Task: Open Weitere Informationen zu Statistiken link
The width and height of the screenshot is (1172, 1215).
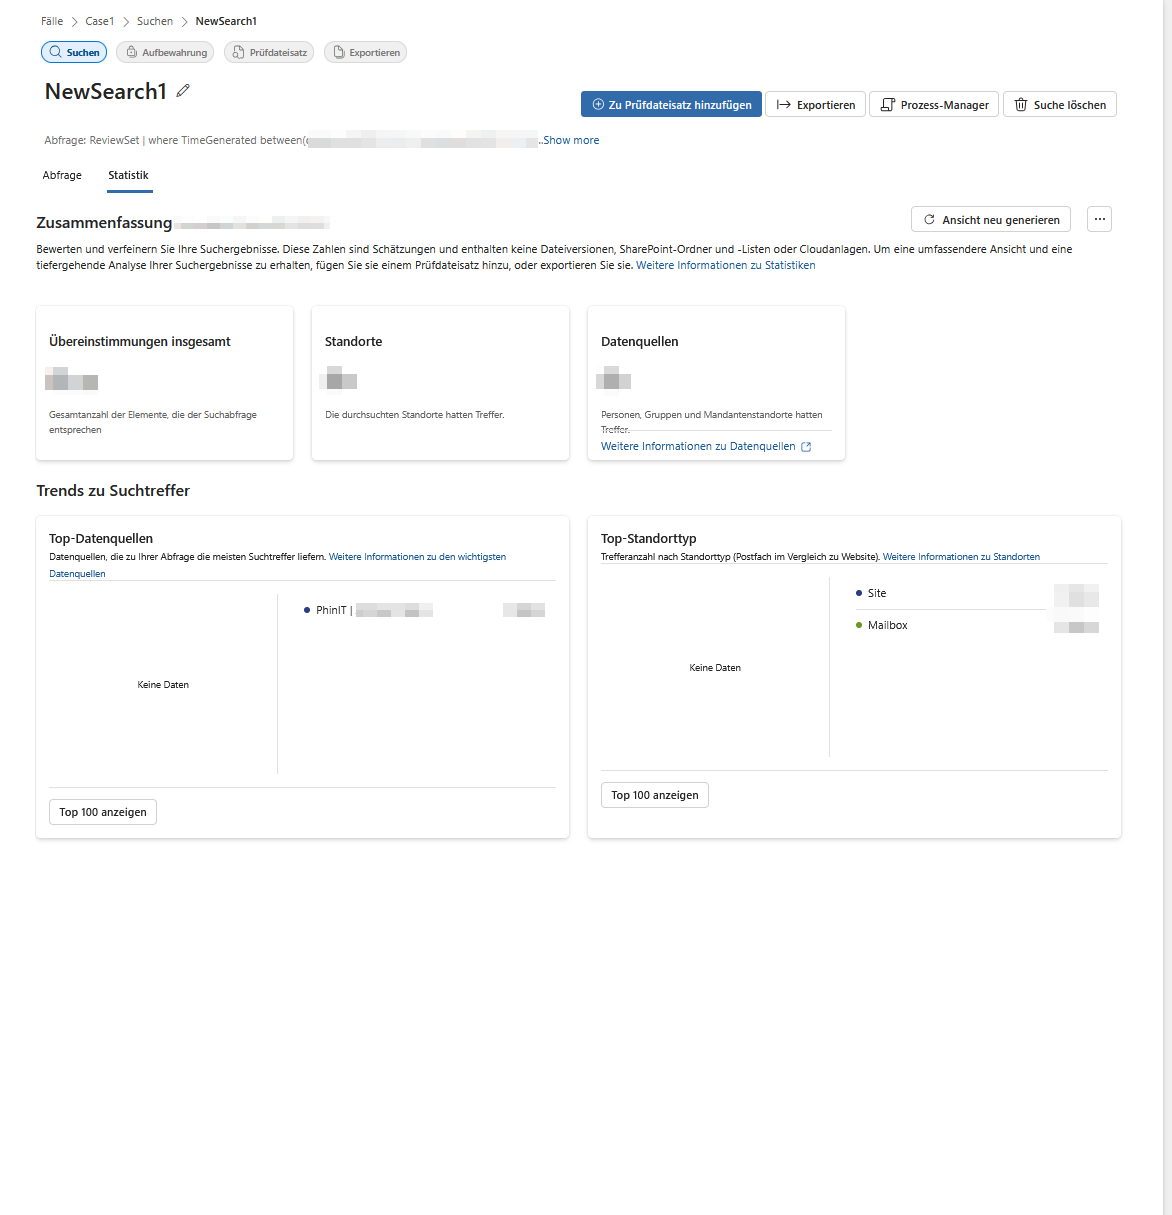Action: [725, 265]
